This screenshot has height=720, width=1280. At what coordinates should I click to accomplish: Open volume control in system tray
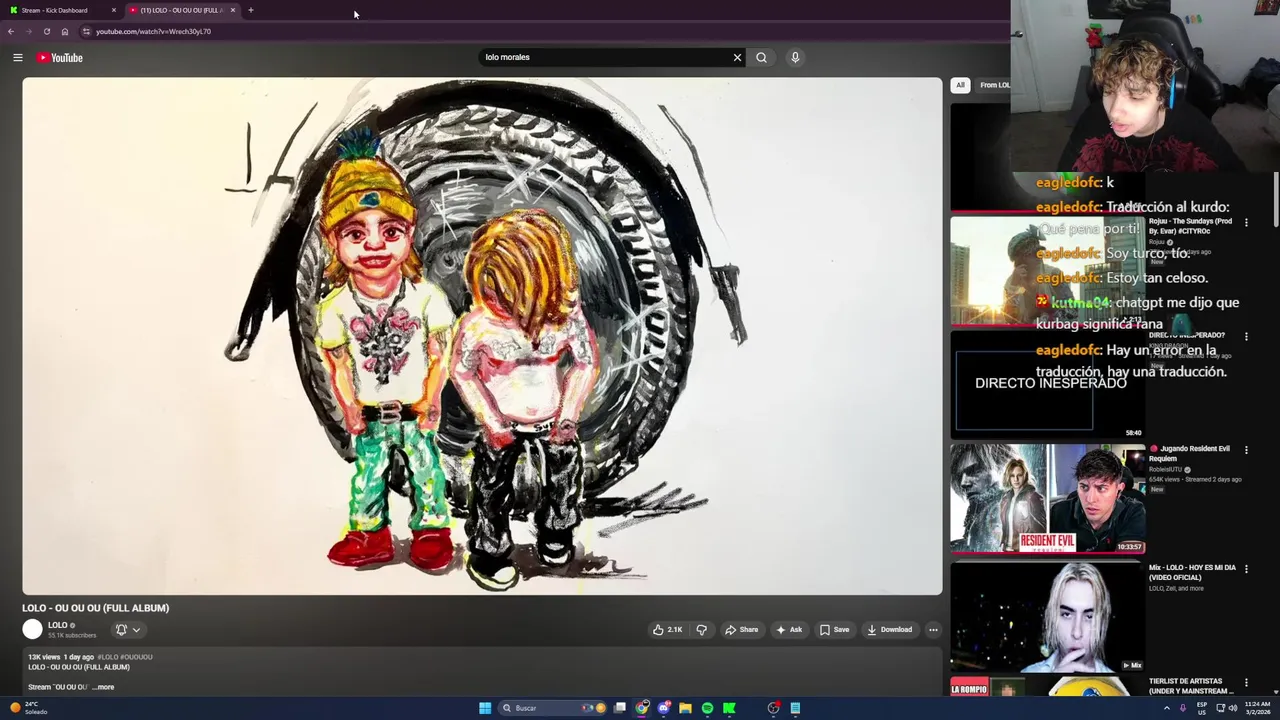[1232, 708]
